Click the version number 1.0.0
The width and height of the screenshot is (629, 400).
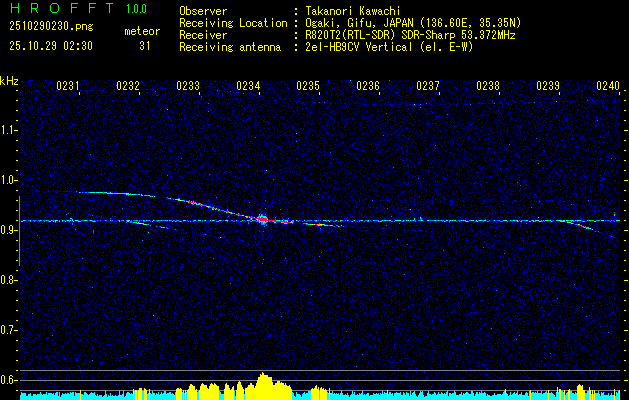[136, 8]
